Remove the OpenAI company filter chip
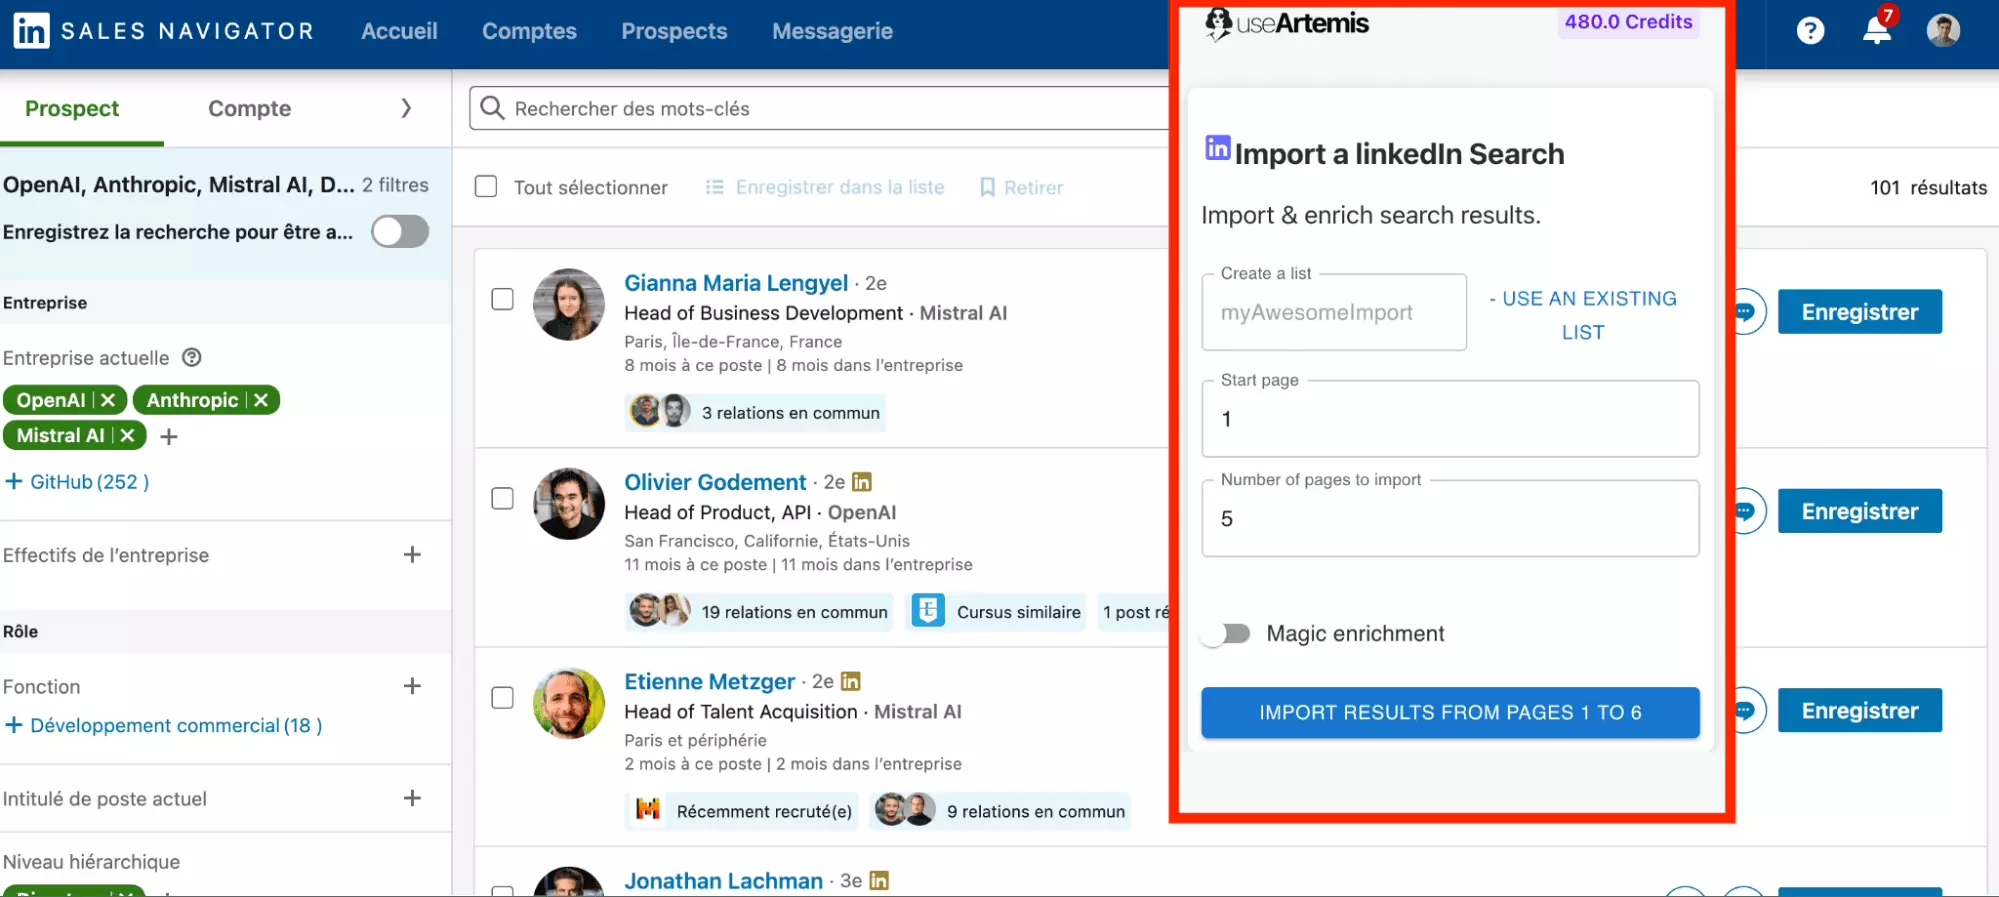 point(108,400)
